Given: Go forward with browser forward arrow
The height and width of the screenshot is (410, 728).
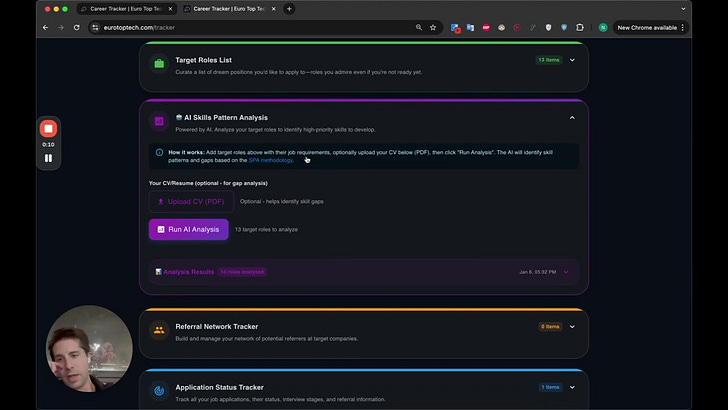Looking at the screenshot, I should click(61, 27).
